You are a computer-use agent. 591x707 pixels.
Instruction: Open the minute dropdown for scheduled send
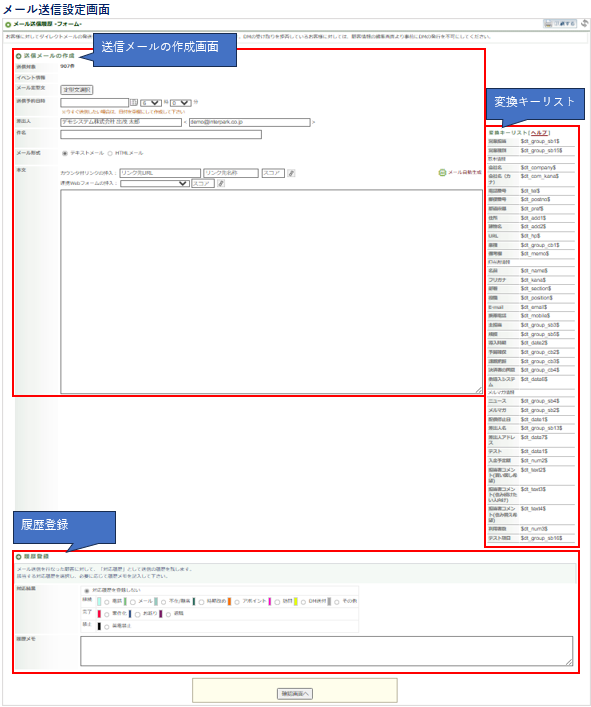tap(181, 103)
